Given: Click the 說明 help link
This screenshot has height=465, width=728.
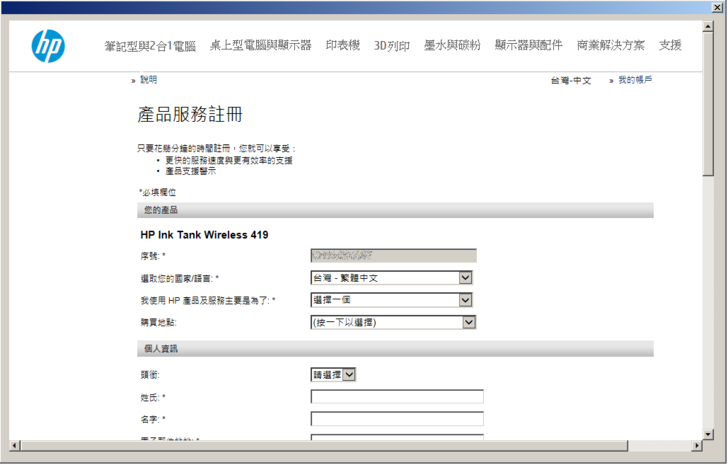Looking at the screenshot, I should 149,80.
